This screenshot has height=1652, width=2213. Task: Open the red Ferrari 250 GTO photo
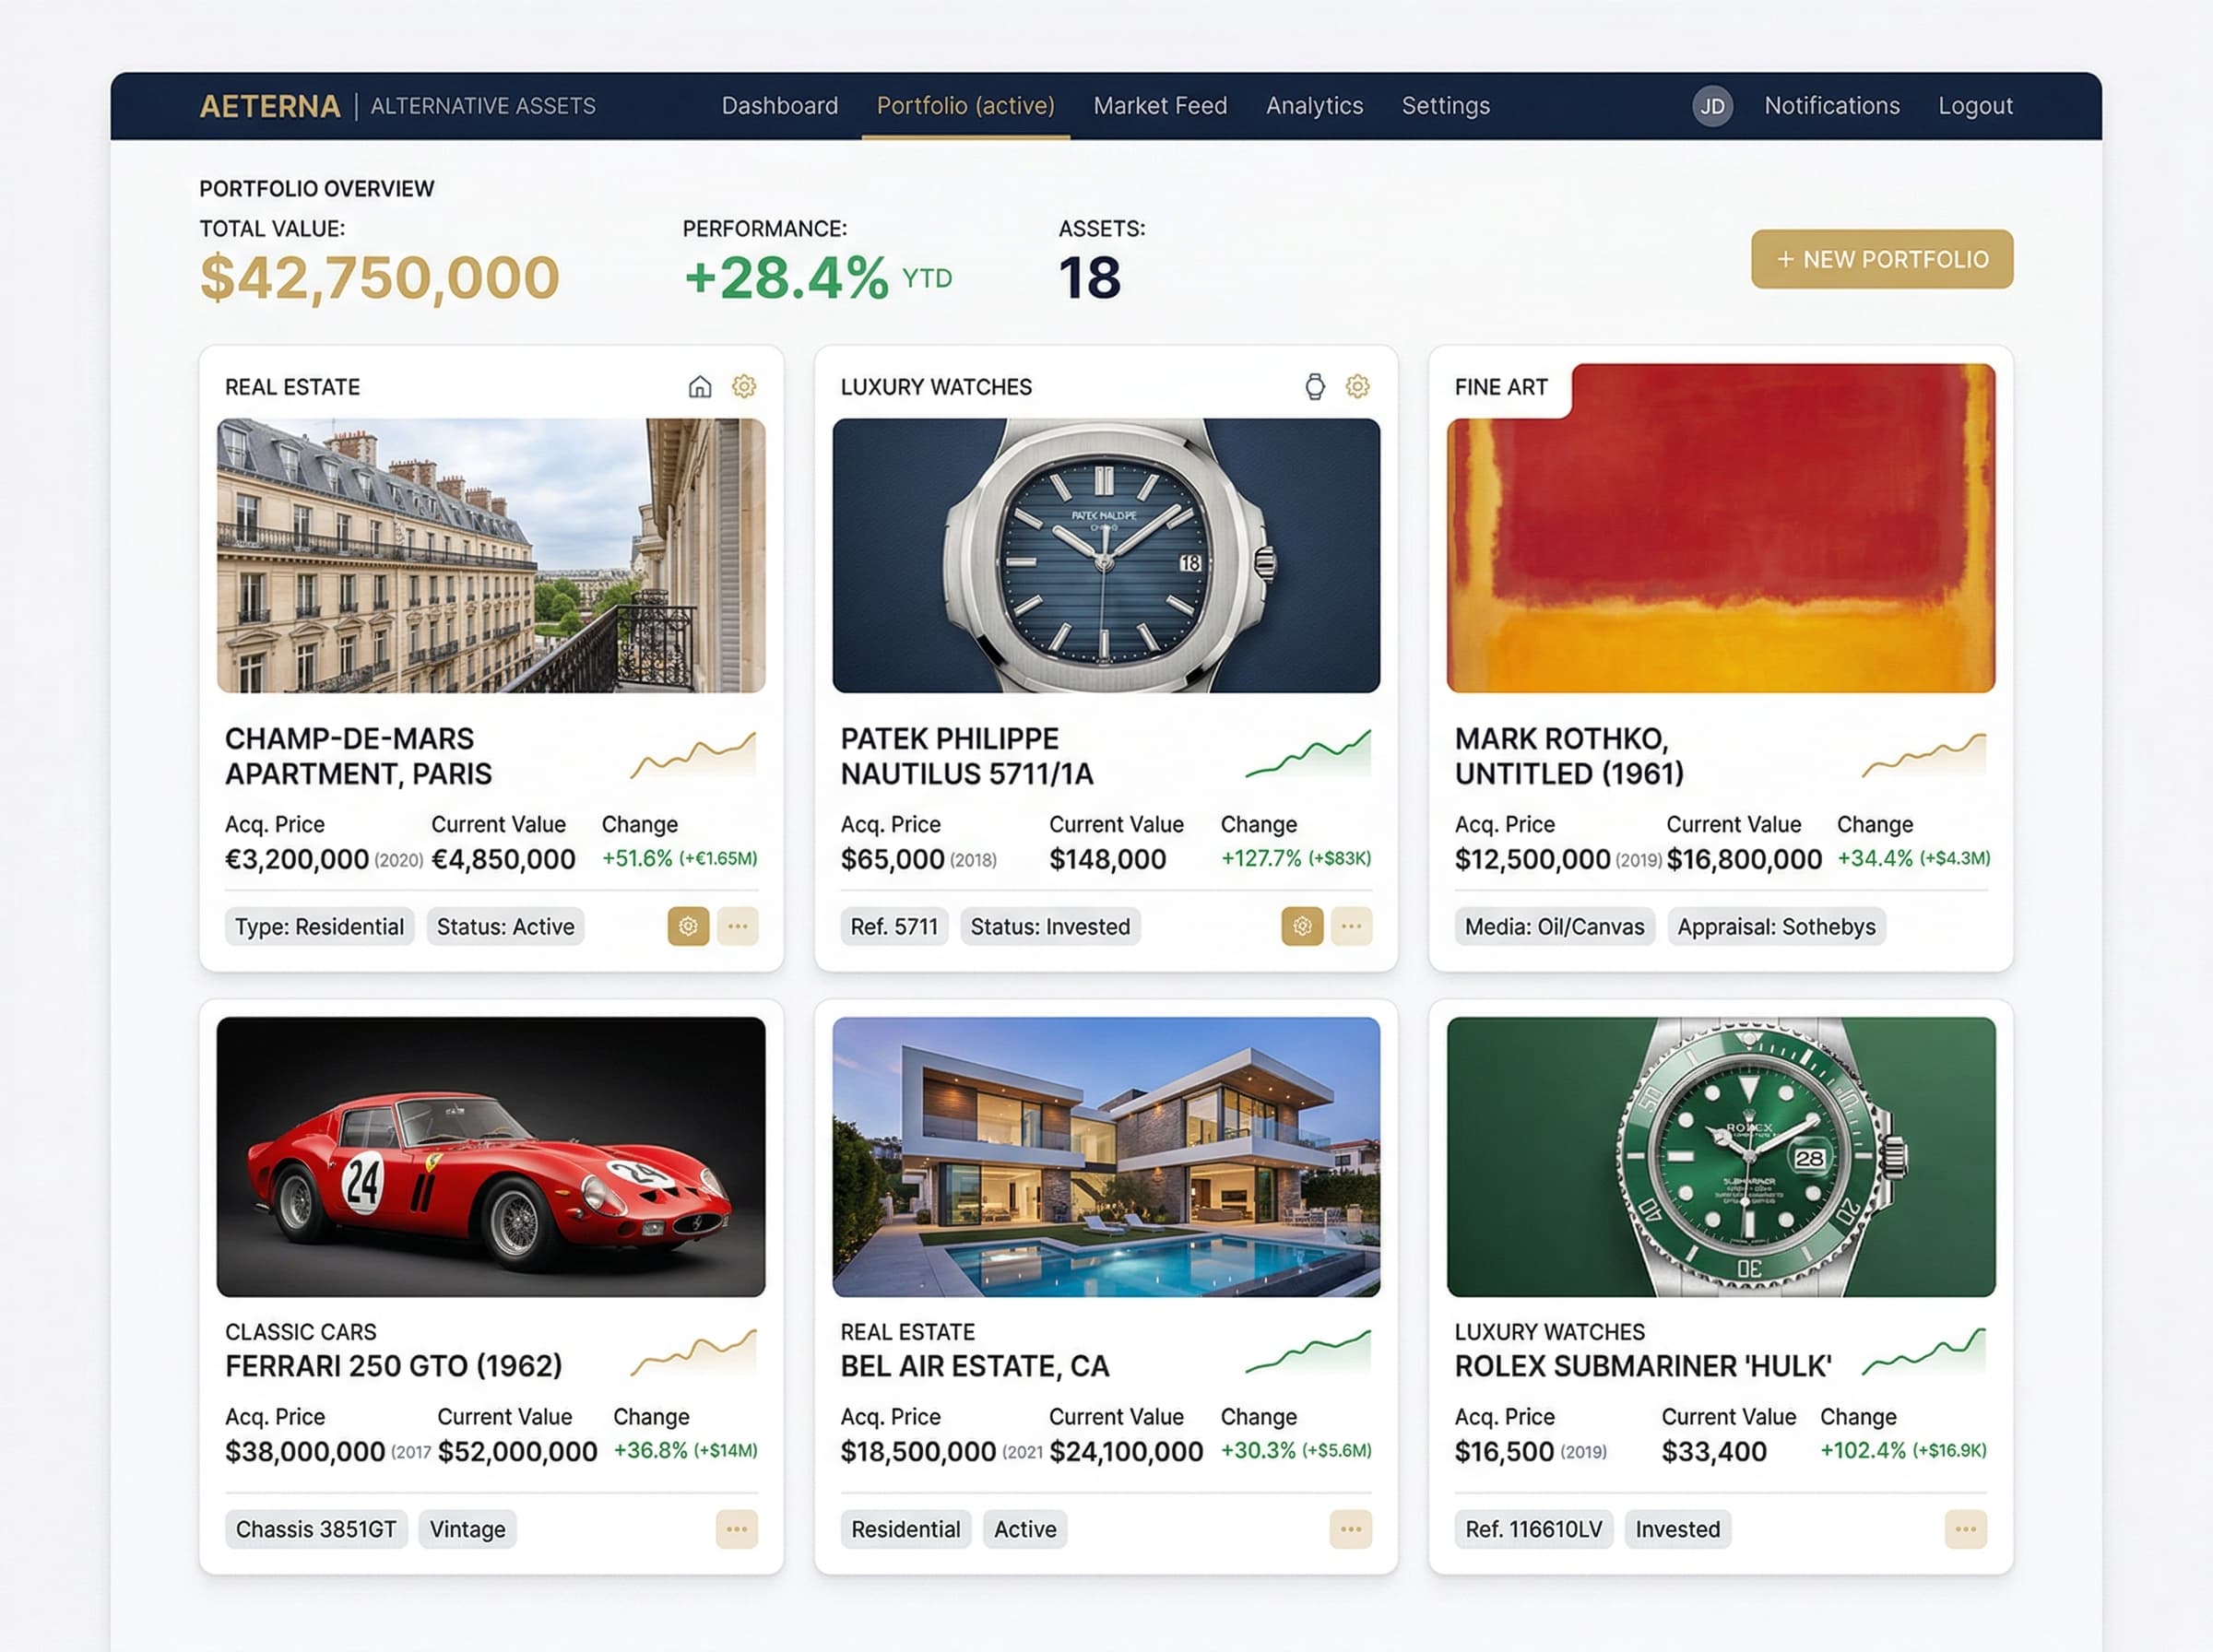pyautogui.click(x=491, y=1157)
